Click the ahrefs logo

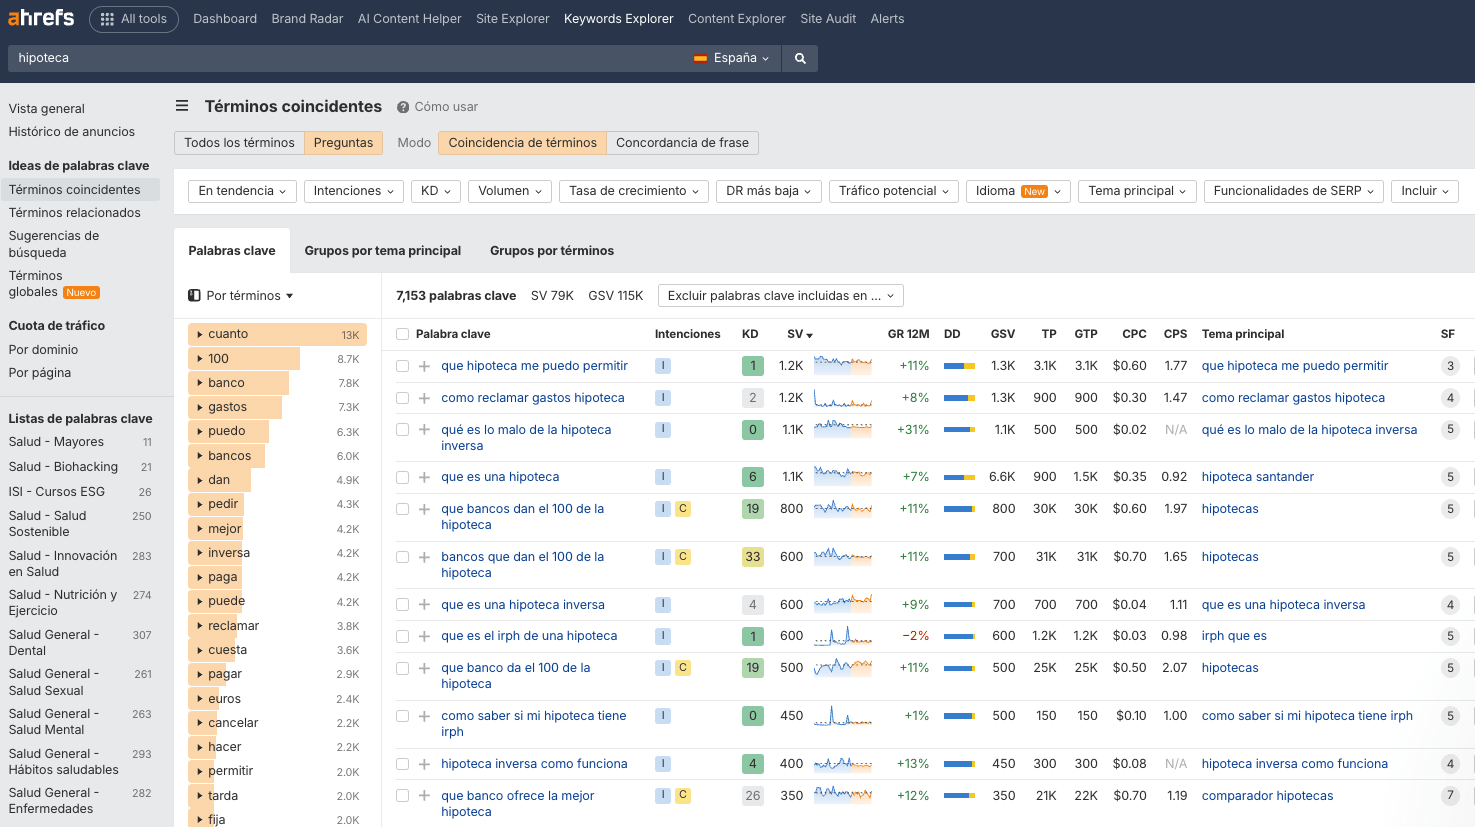(x=38, y=17)
